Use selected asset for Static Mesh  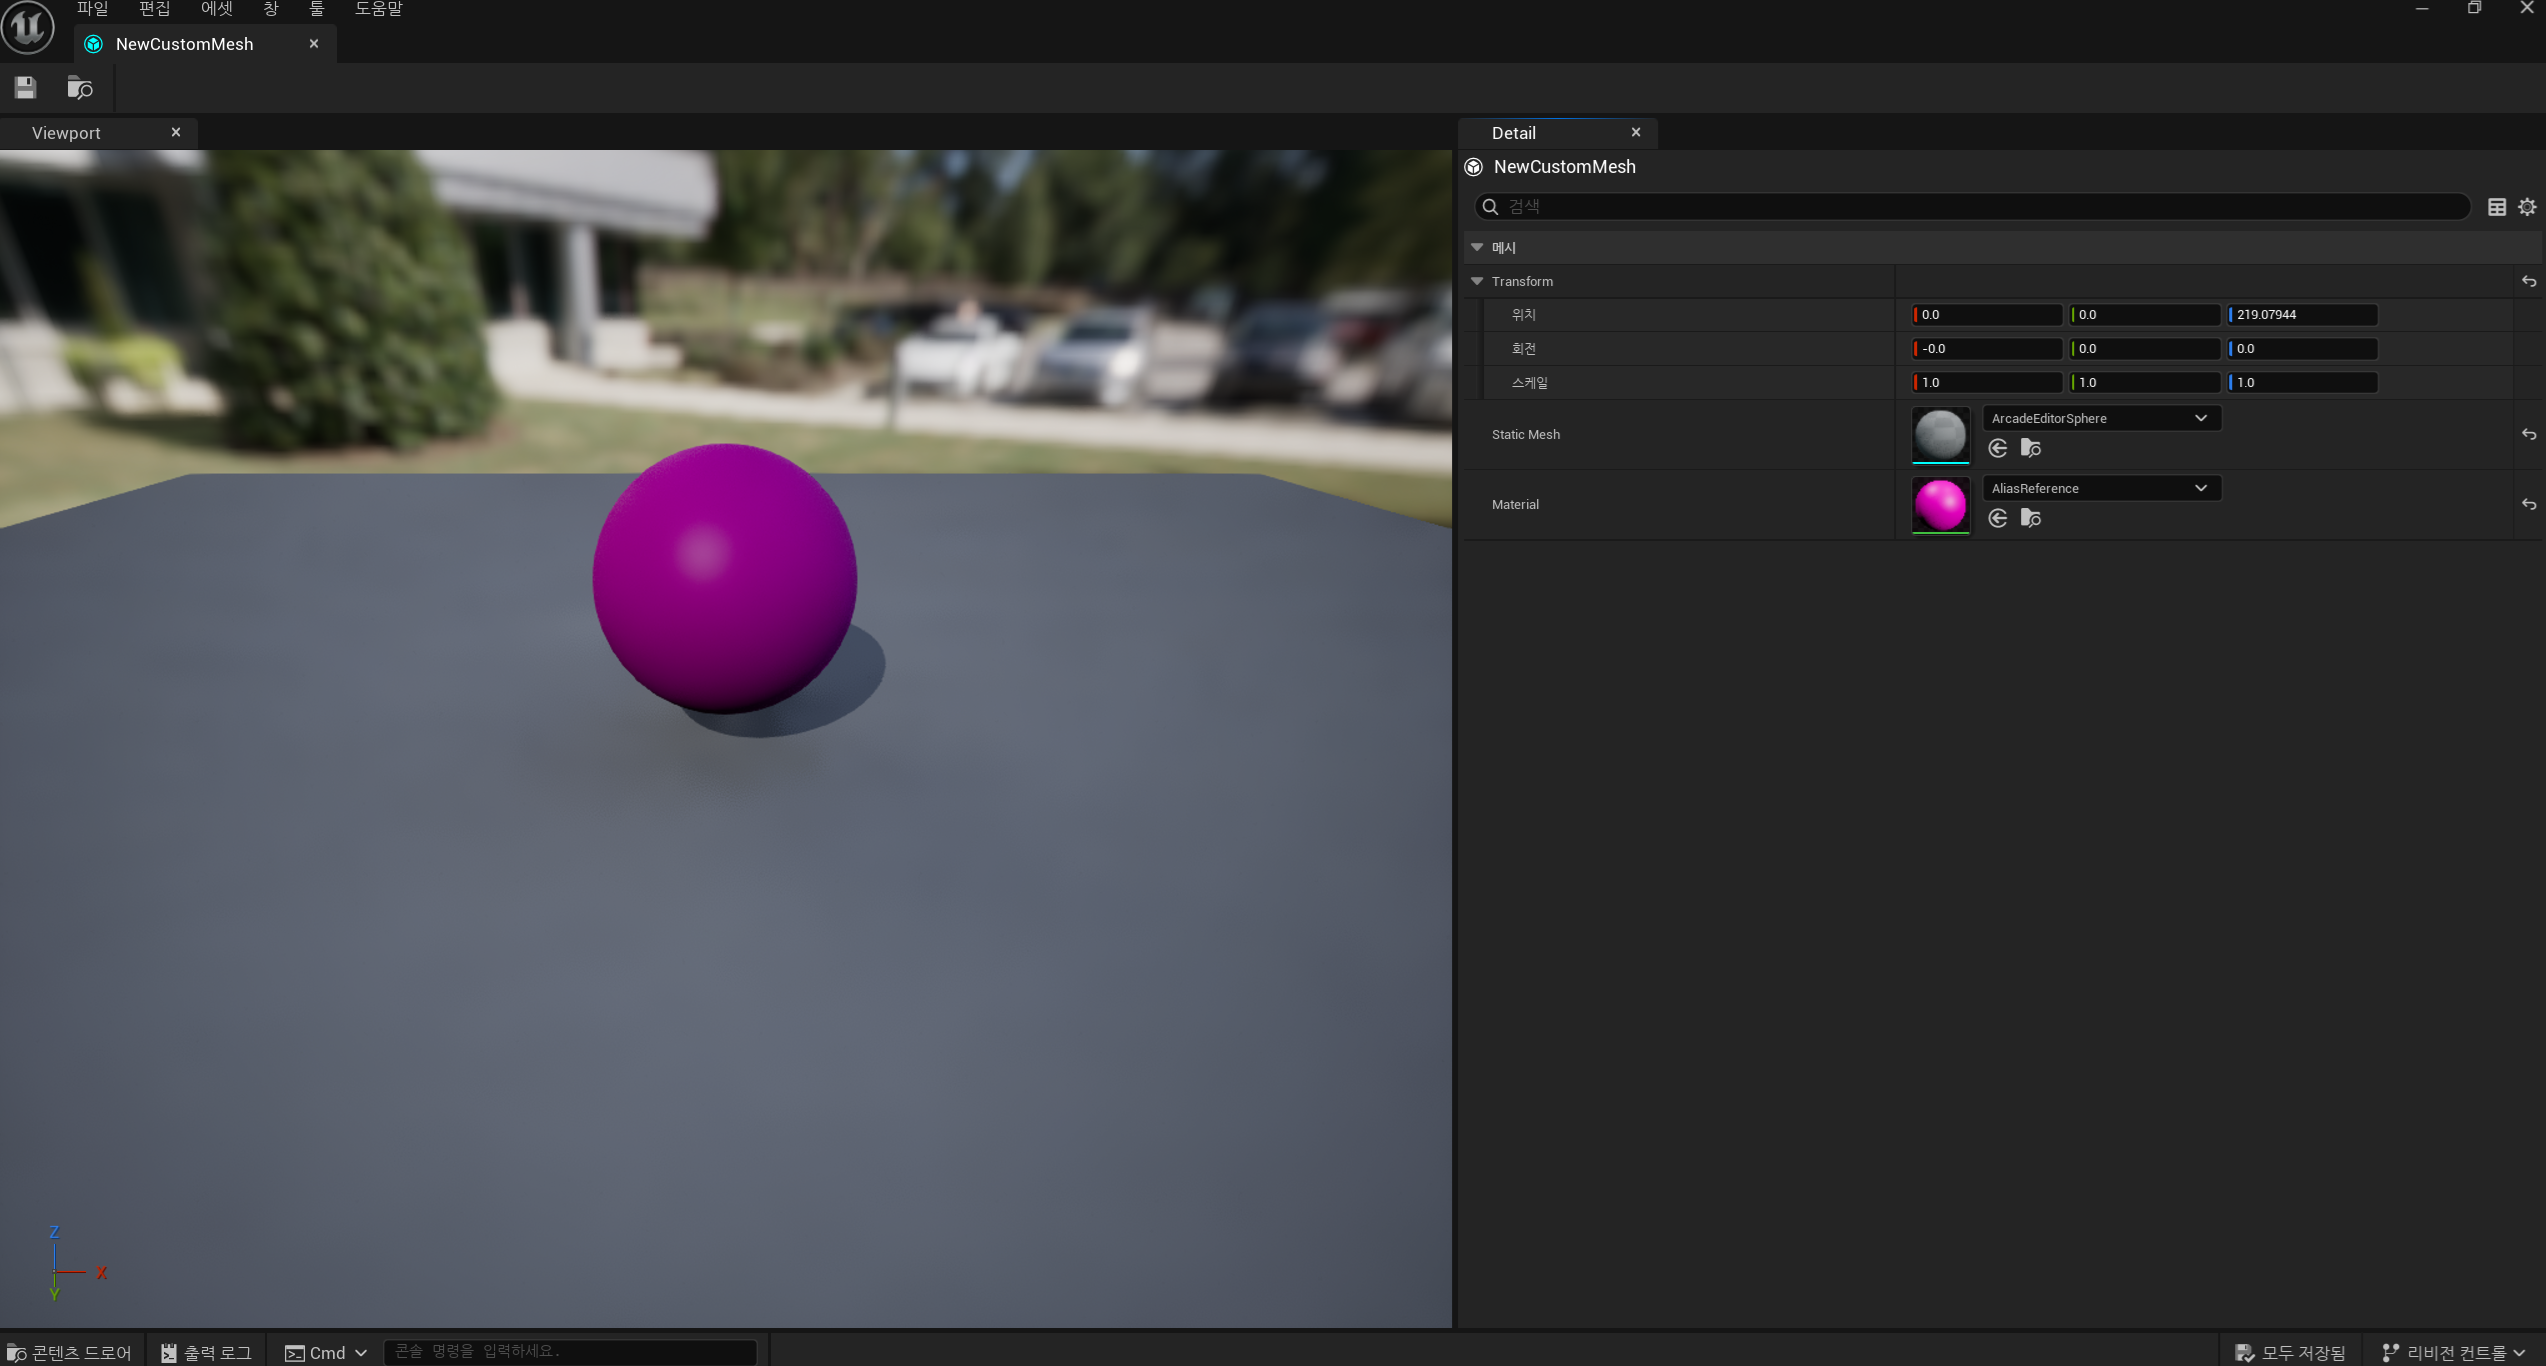point(1998,448)
